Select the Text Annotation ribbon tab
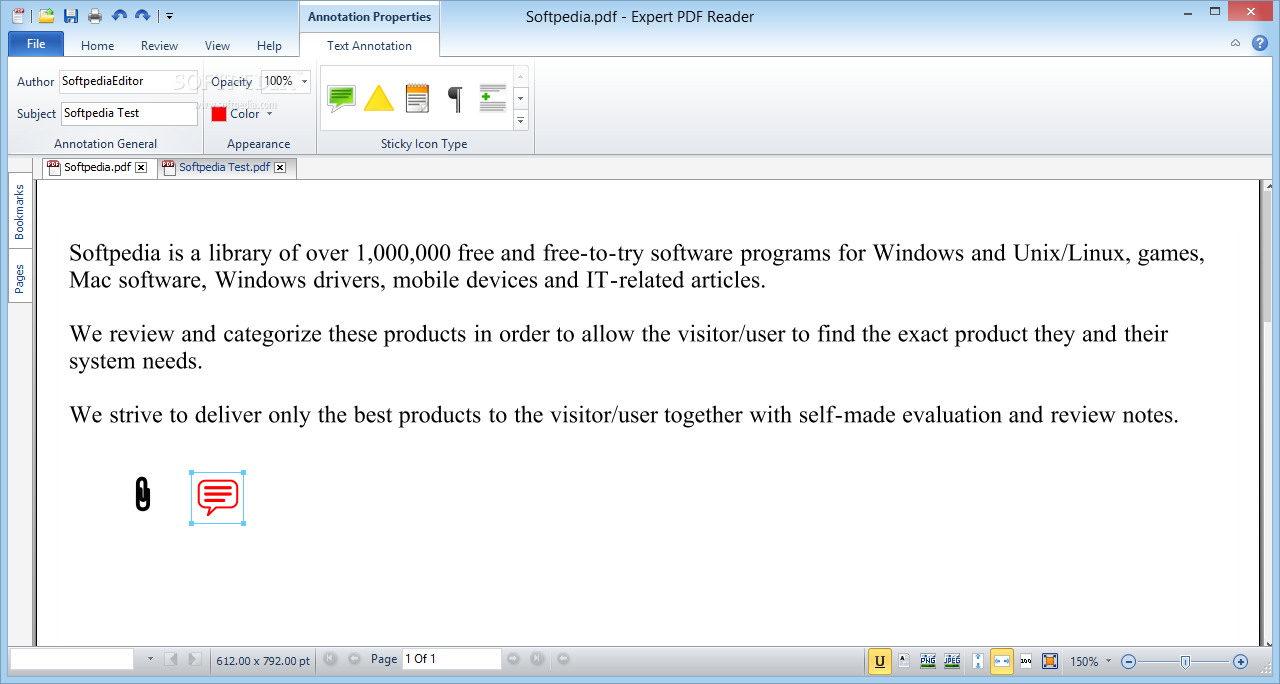 (369, 45)
